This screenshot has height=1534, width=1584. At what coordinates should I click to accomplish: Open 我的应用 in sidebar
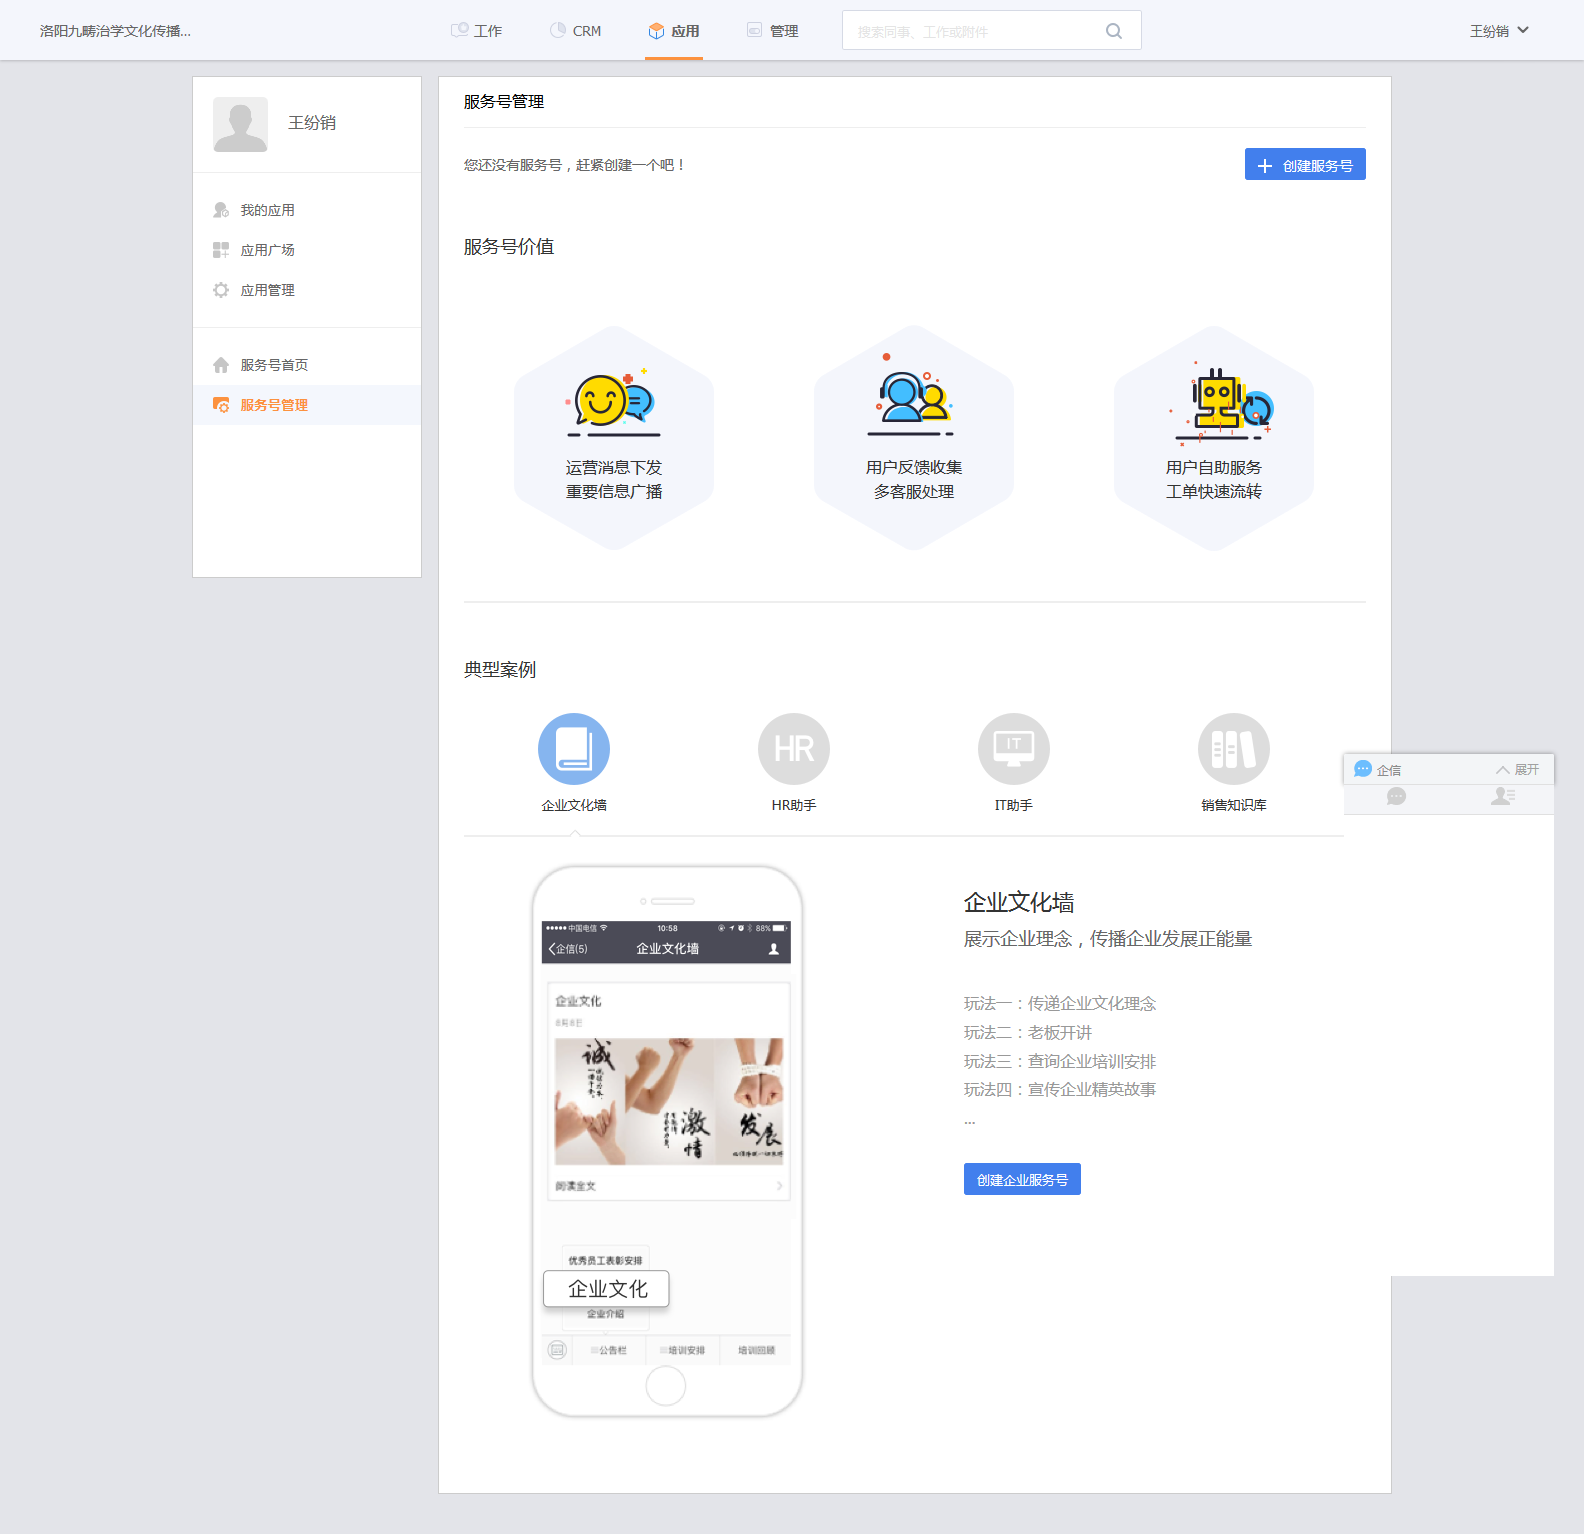267,210
